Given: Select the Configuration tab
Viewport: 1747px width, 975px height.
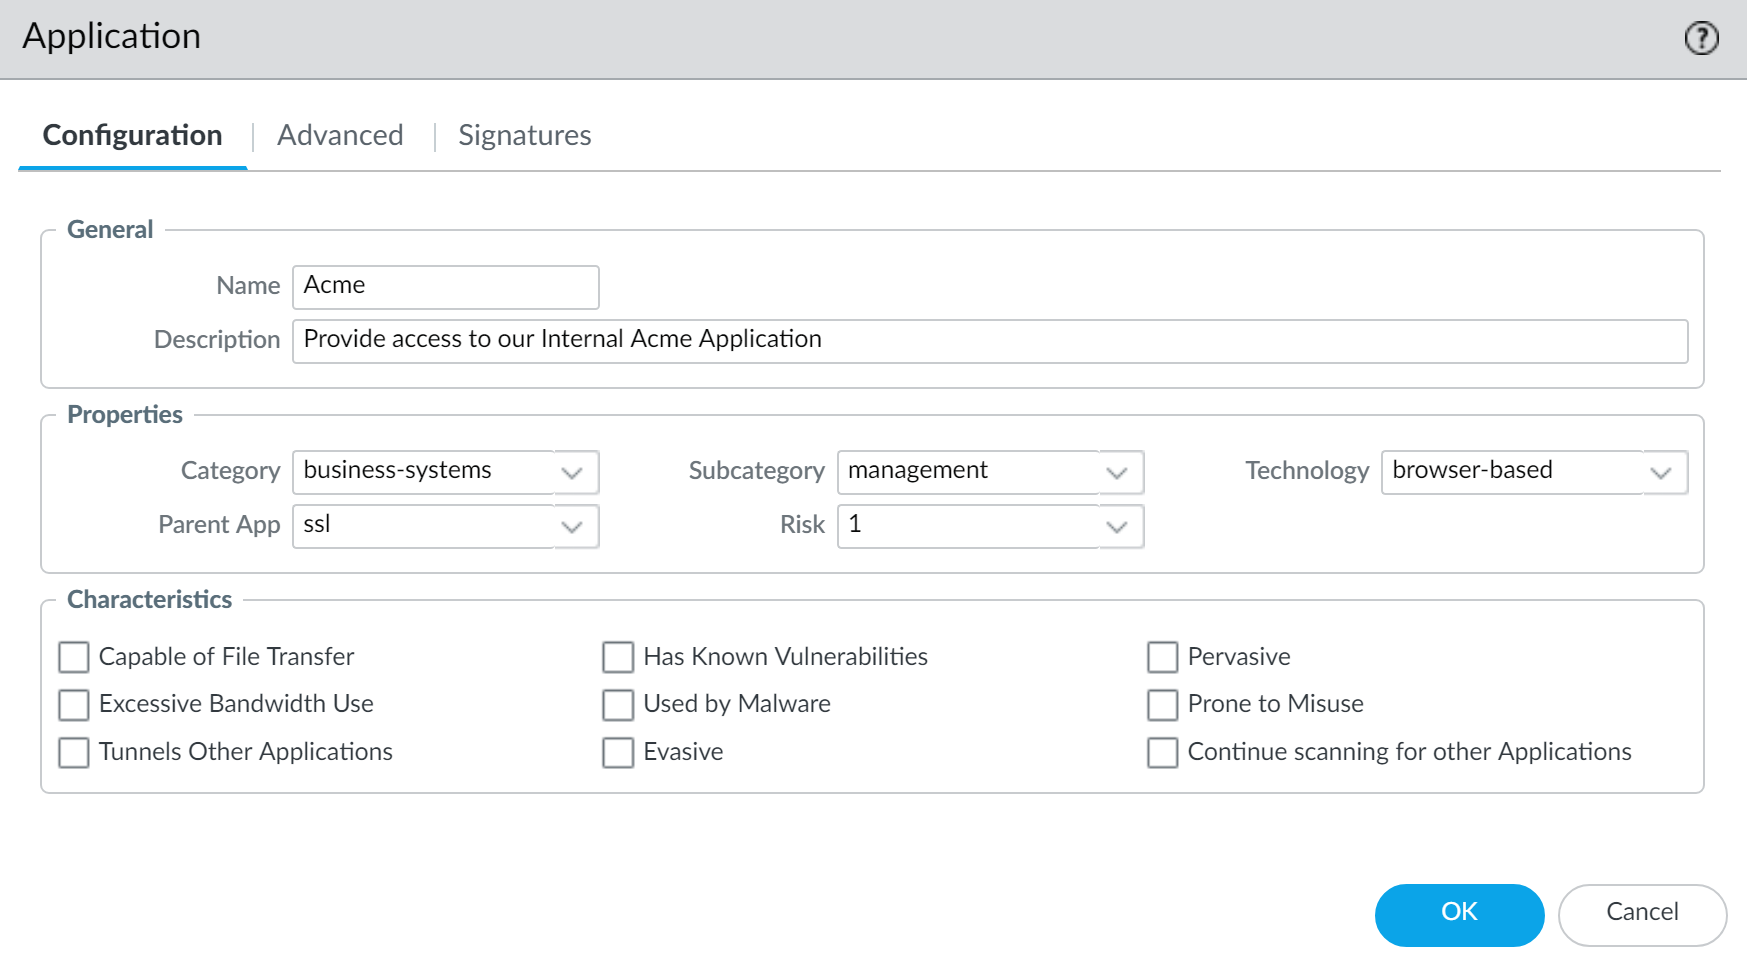Looking at the screenshot, I should point(131,135).
